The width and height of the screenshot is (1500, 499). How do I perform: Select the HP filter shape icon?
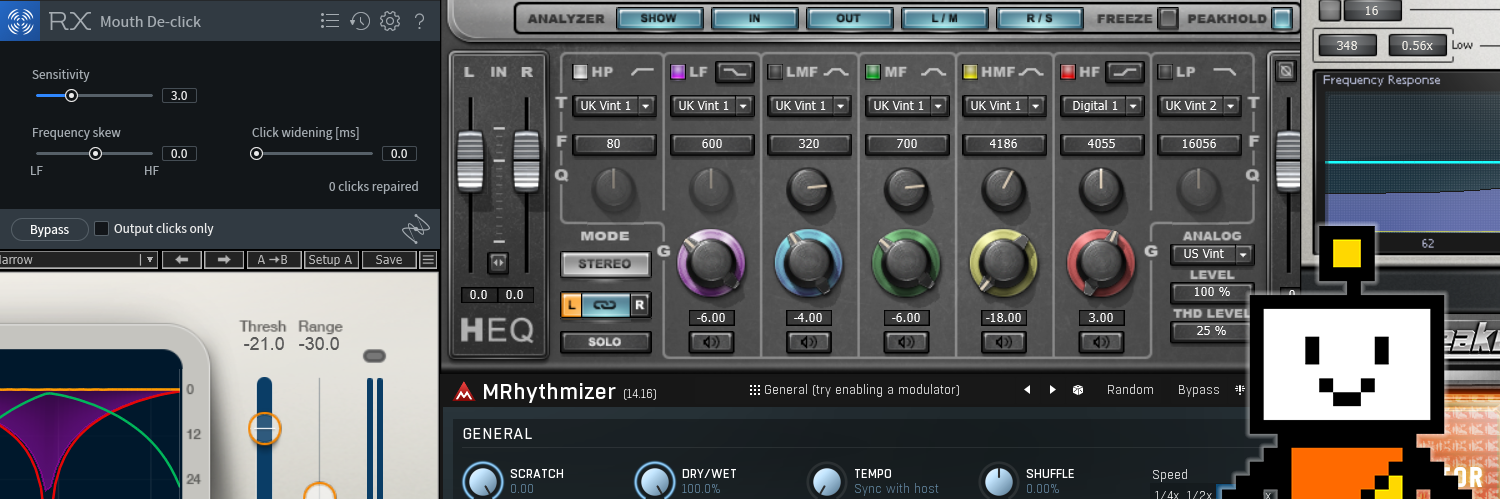[x=642, y=72]
